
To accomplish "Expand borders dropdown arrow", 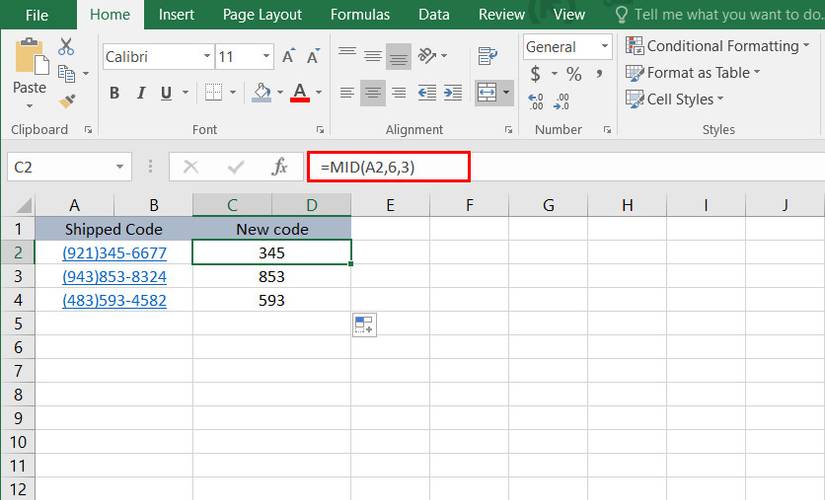I will [x=233, y=93].
